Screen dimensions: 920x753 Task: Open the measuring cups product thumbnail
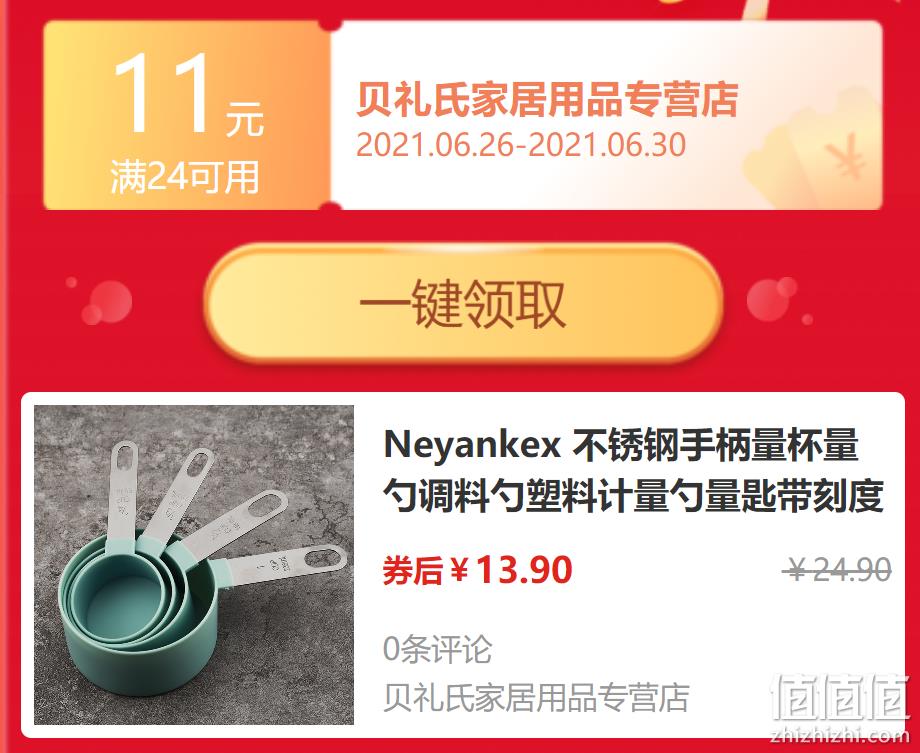pyautogui.click(x=194, y=565)
